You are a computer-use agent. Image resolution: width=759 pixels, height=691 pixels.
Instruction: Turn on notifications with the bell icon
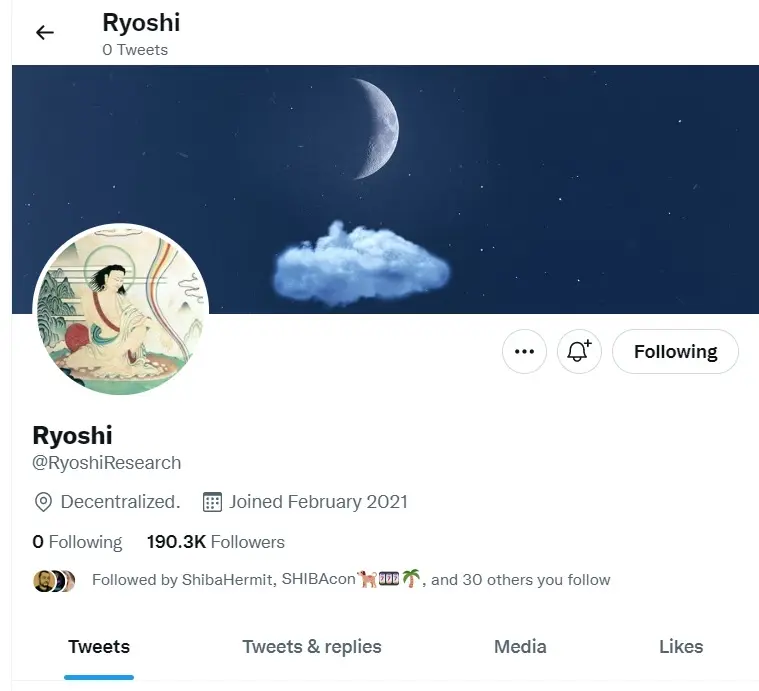pyautogui.click(x=579, y=351)
